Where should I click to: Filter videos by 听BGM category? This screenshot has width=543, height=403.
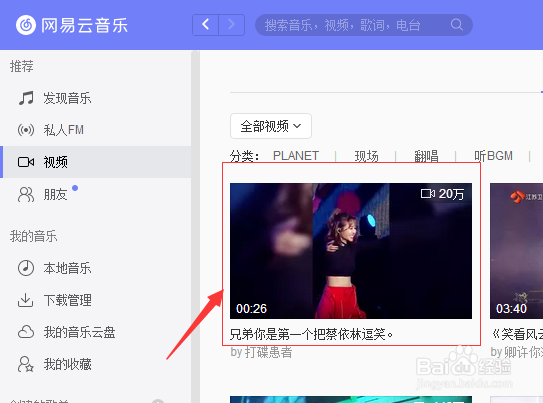coord(493,156)
